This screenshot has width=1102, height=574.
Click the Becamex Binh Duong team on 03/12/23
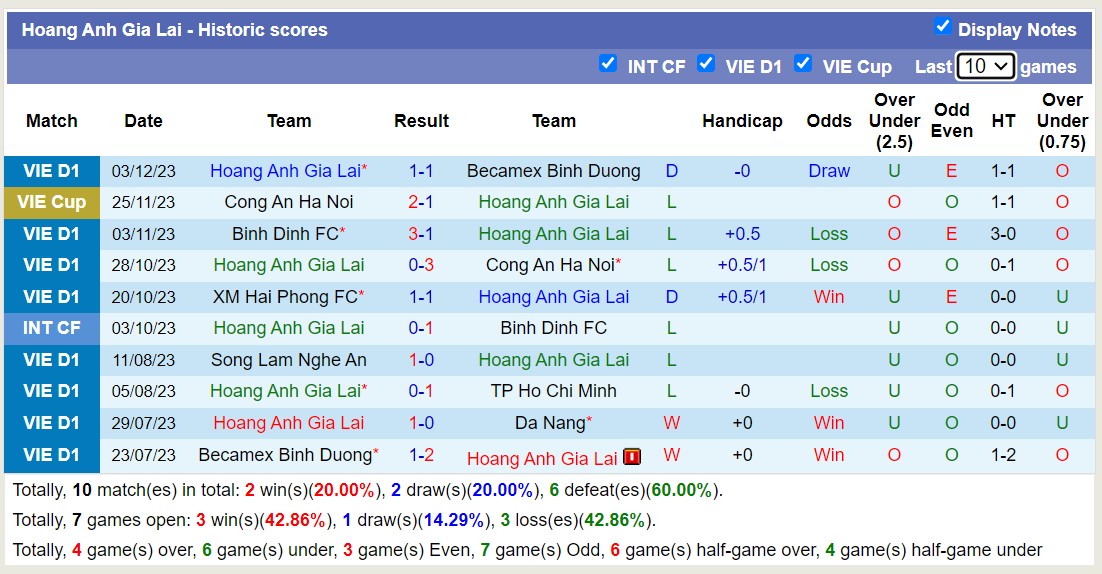pyautogui.click(x=554, y=171)
